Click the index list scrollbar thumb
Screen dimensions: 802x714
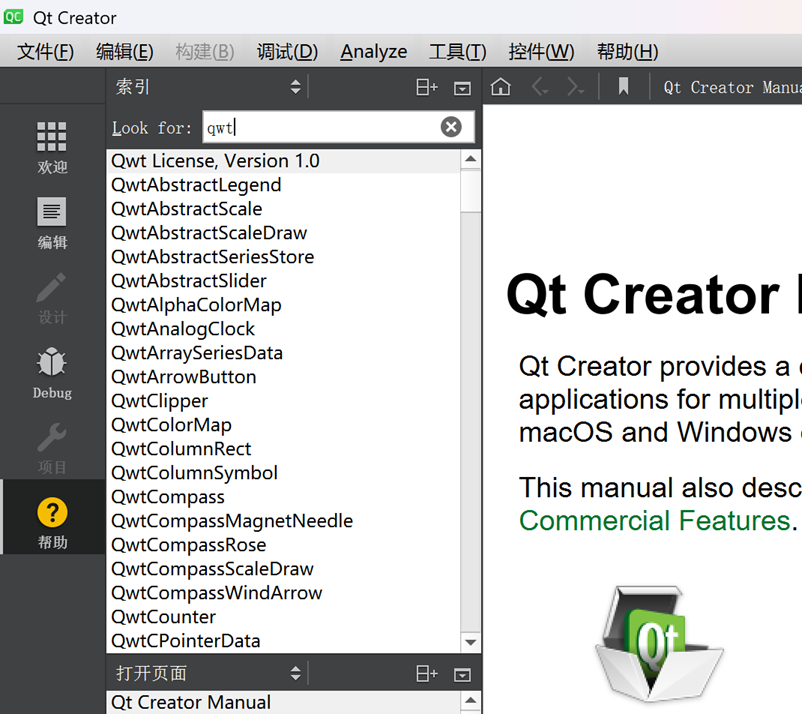click(x=471, y=191)
